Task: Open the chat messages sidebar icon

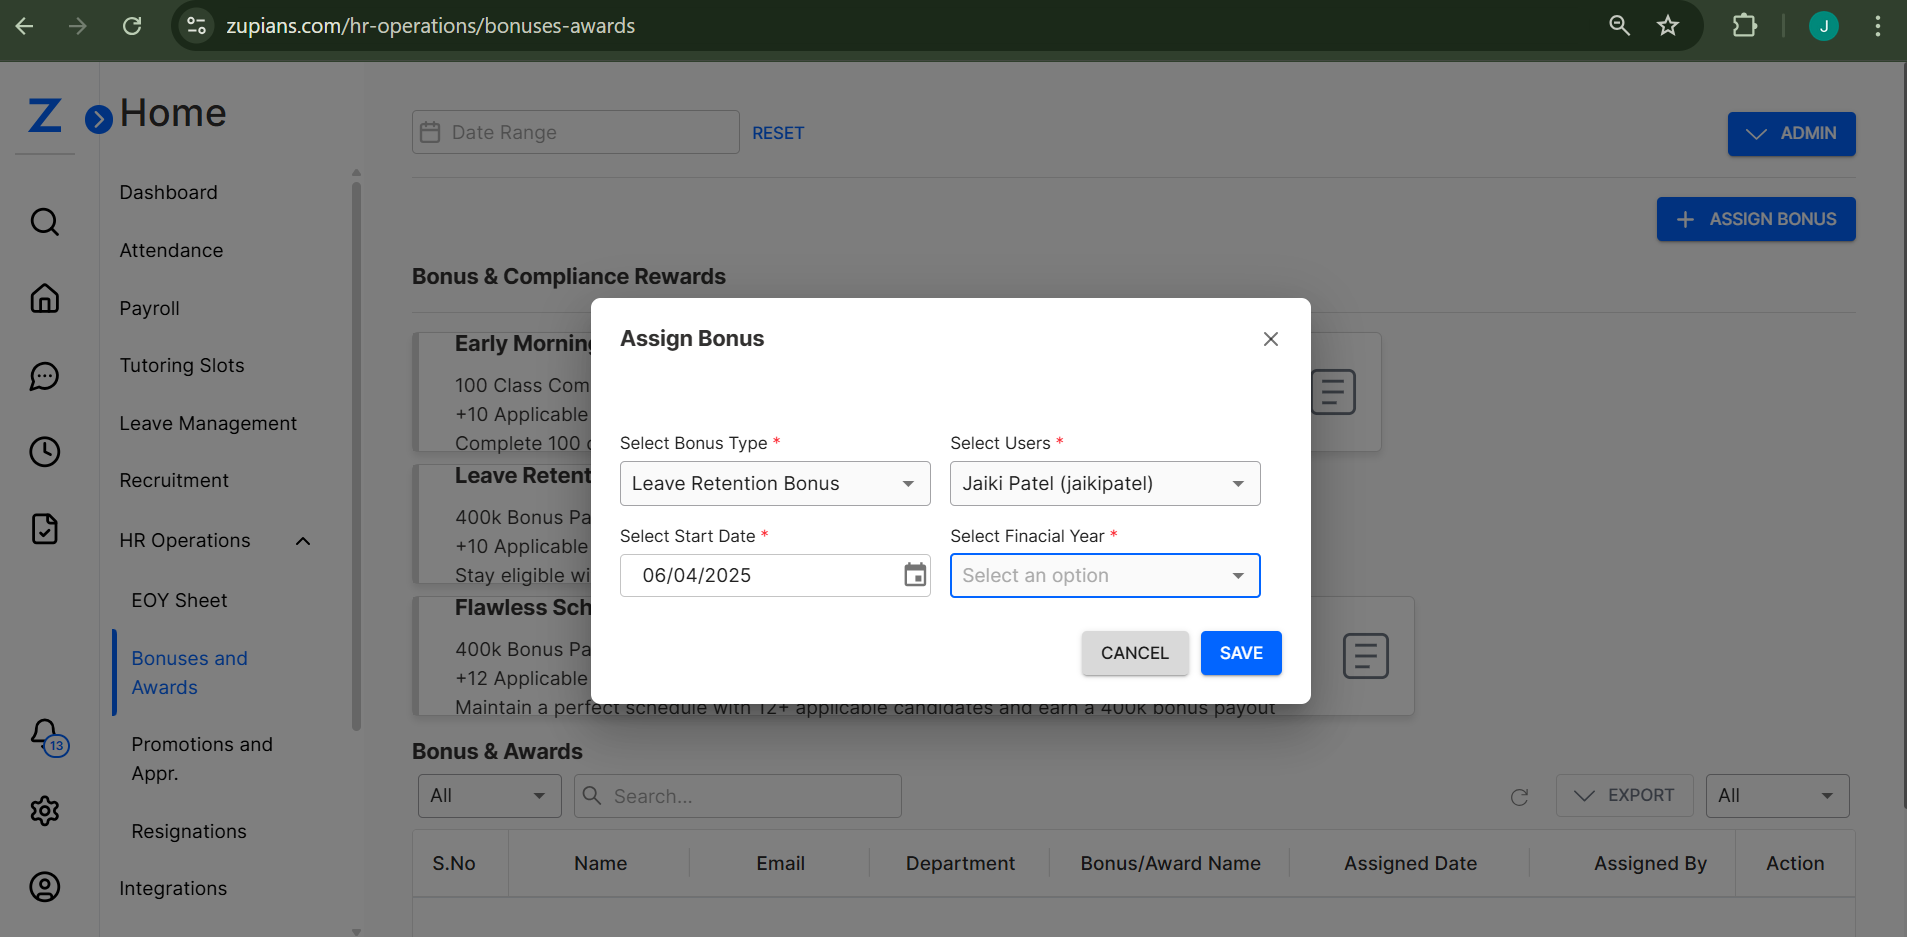Action: [x=45, y=376]
